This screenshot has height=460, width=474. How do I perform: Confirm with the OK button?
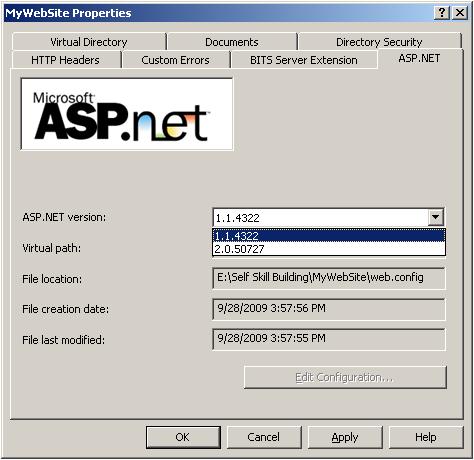coord(183,437)
